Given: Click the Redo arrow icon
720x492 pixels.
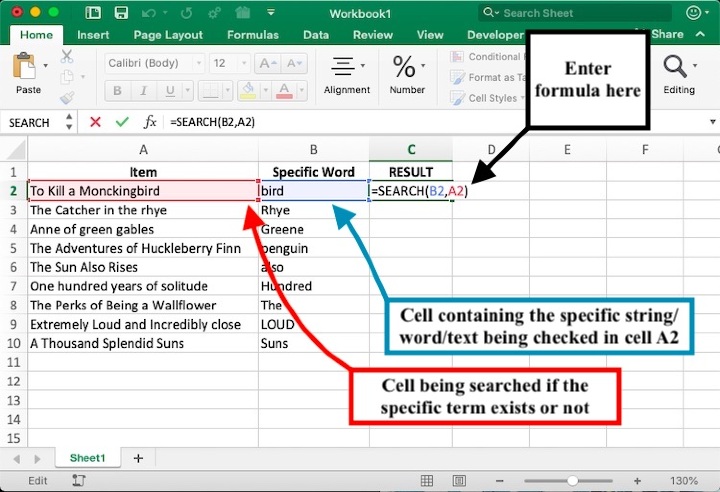Looking at the screenshot, I should pyautogui.click(x=186, y=13).
